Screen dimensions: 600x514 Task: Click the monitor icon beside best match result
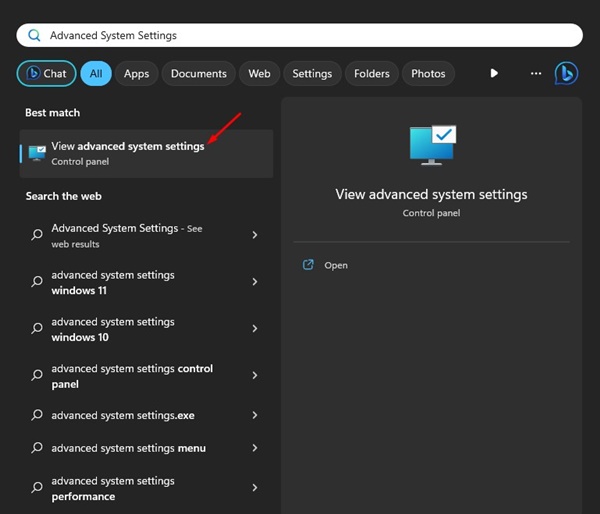(37, 153)
